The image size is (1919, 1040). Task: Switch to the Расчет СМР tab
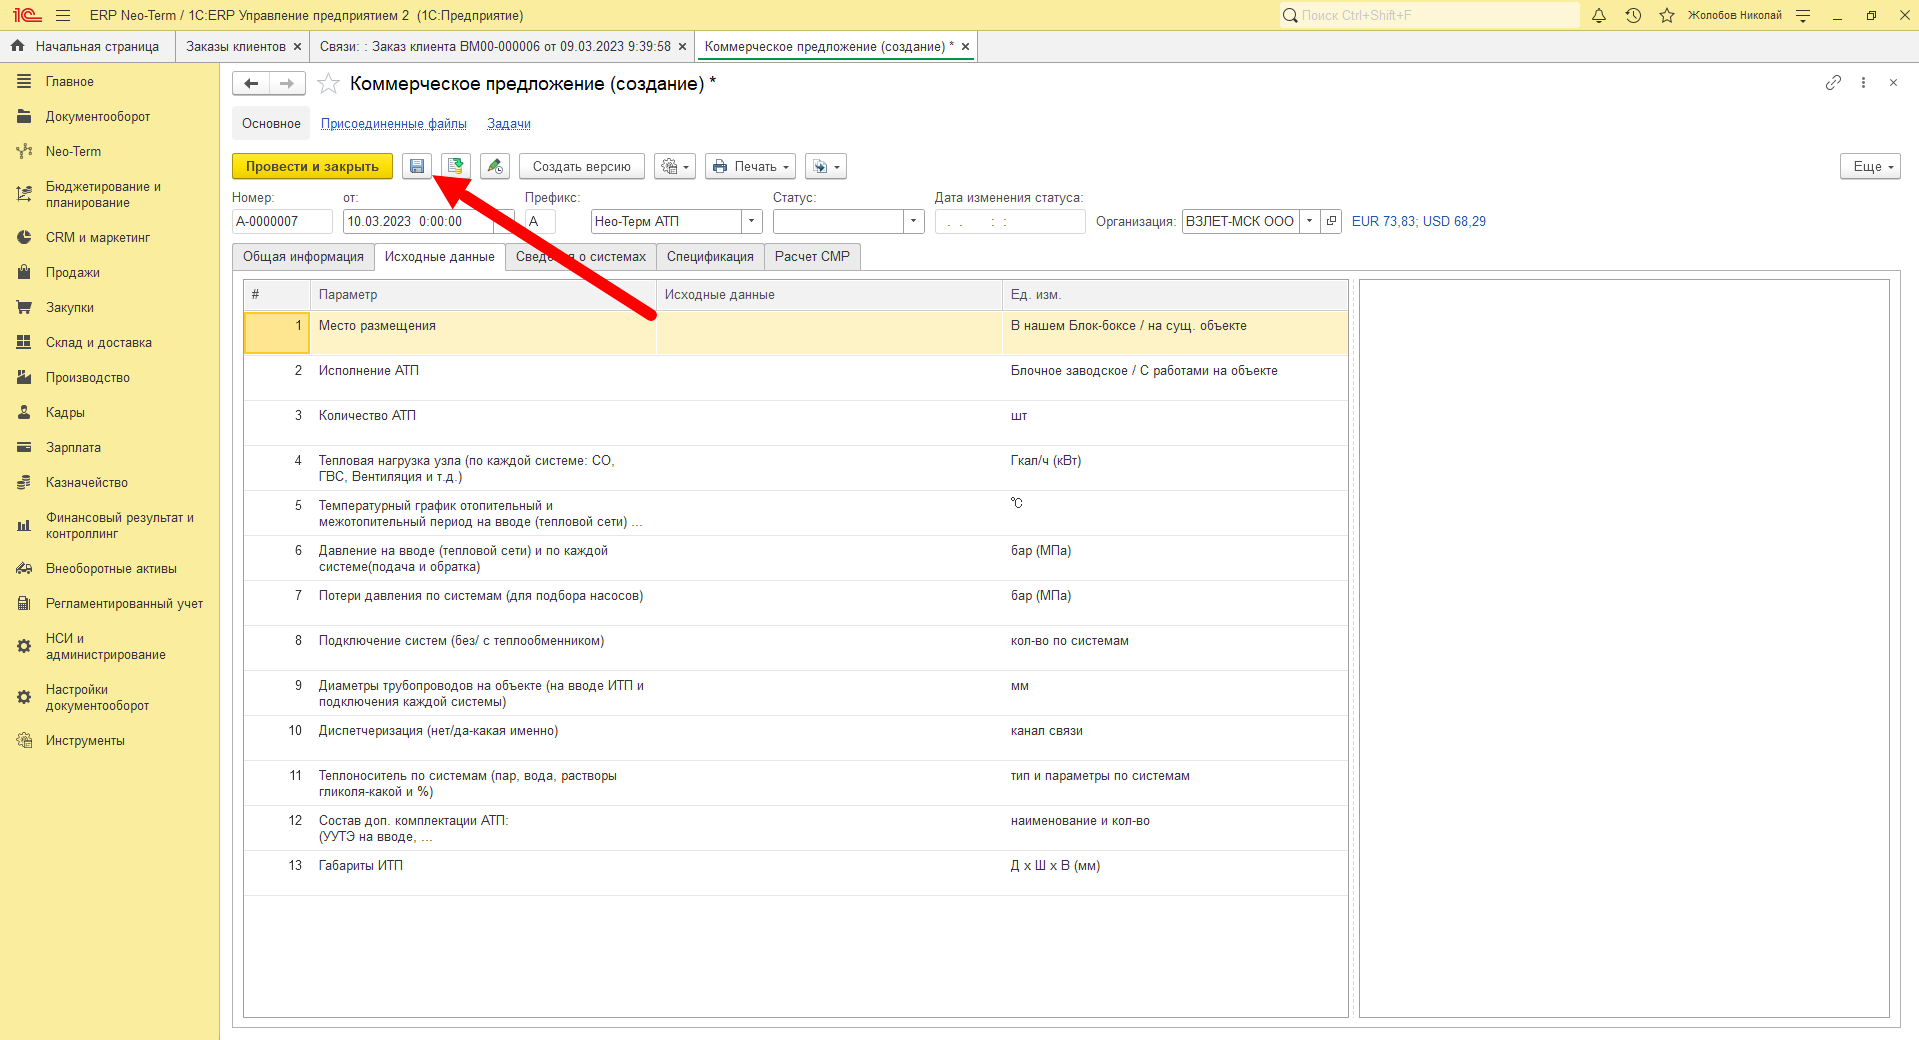812,257
